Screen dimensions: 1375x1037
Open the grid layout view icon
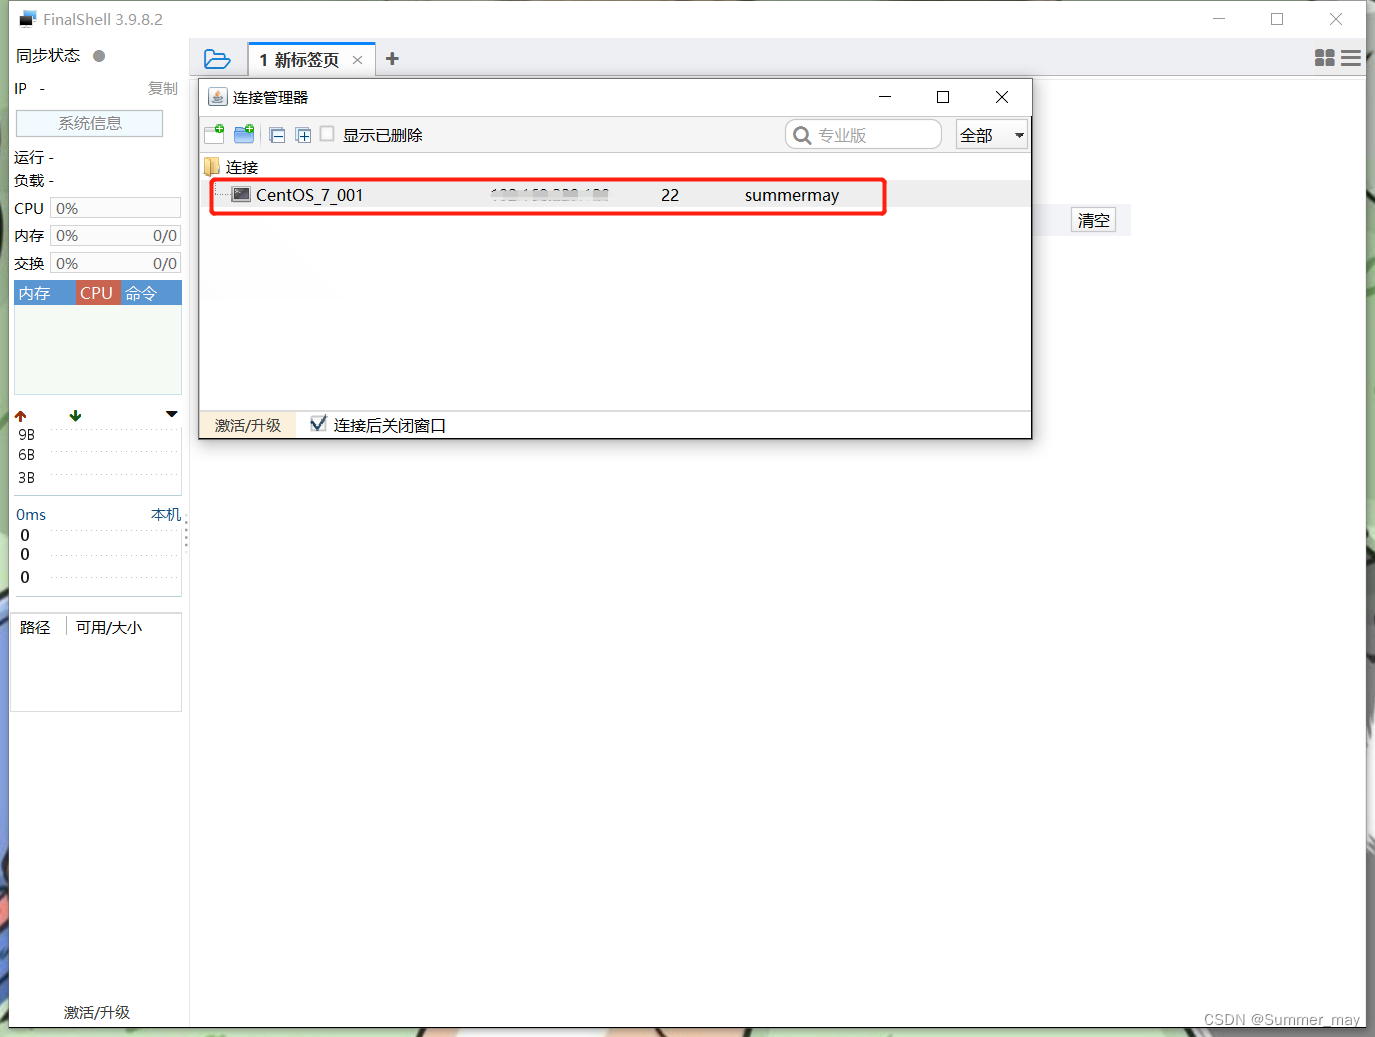coord(1325,58)
